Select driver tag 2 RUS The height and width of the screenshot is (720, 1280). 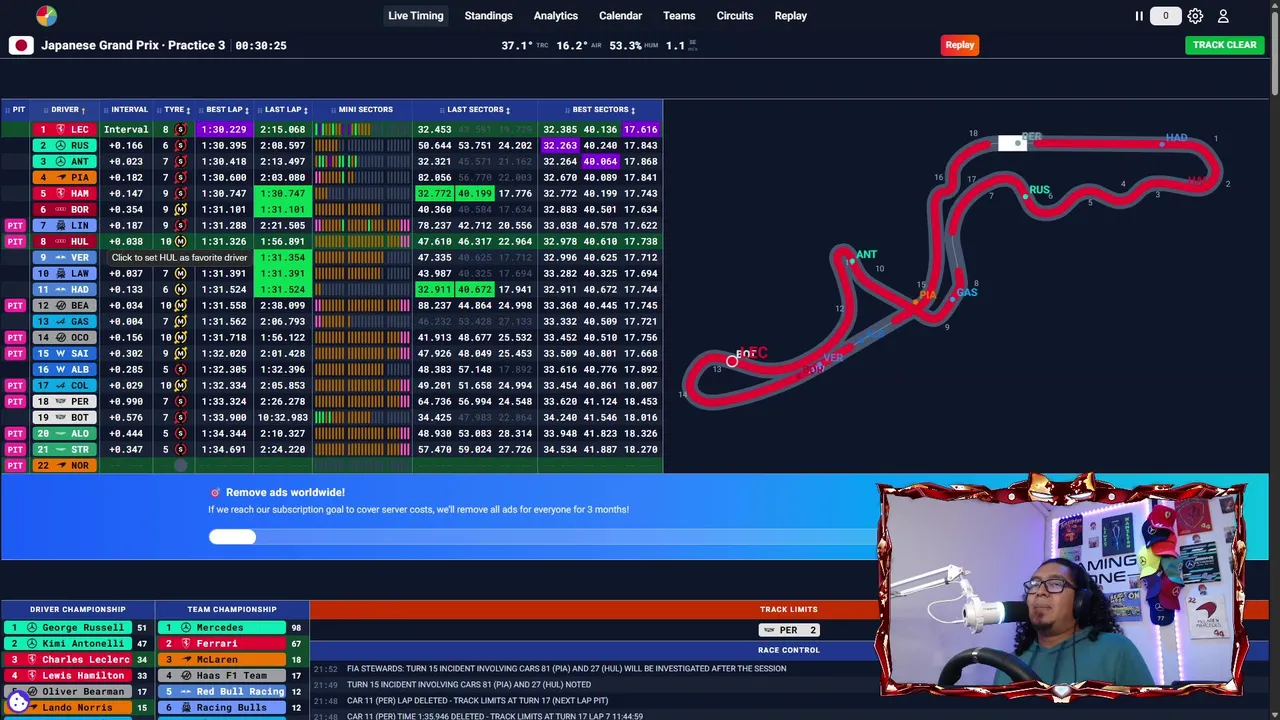[x=65, y=145]
